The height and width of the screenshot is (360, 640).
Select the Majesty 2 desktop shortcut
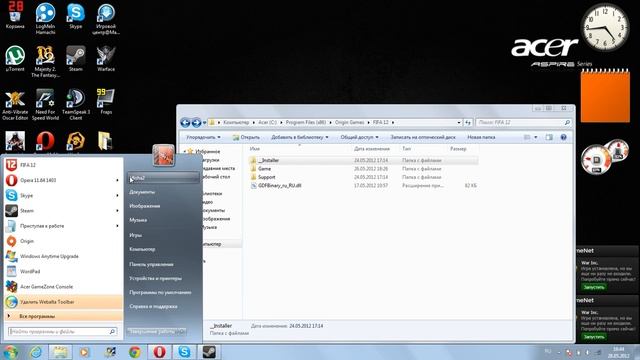[45, 61]
